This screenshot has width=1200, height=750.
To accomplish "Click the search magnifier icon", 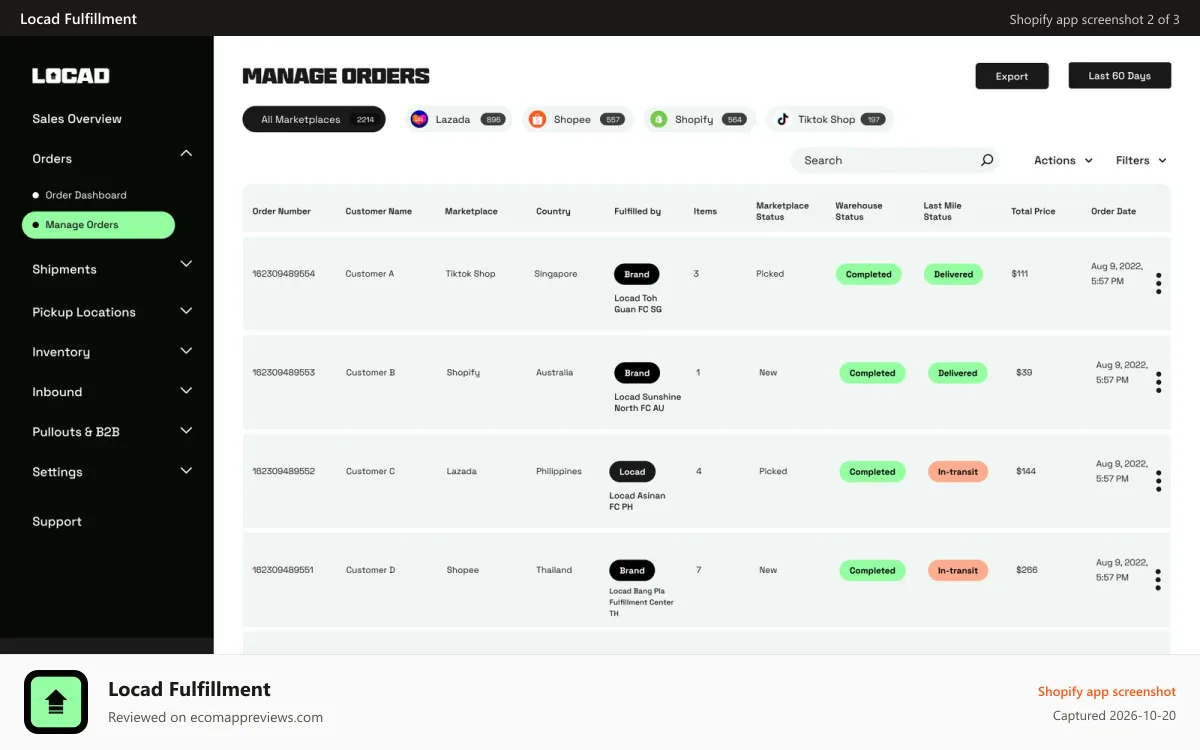I will click(x=987, y=160).
